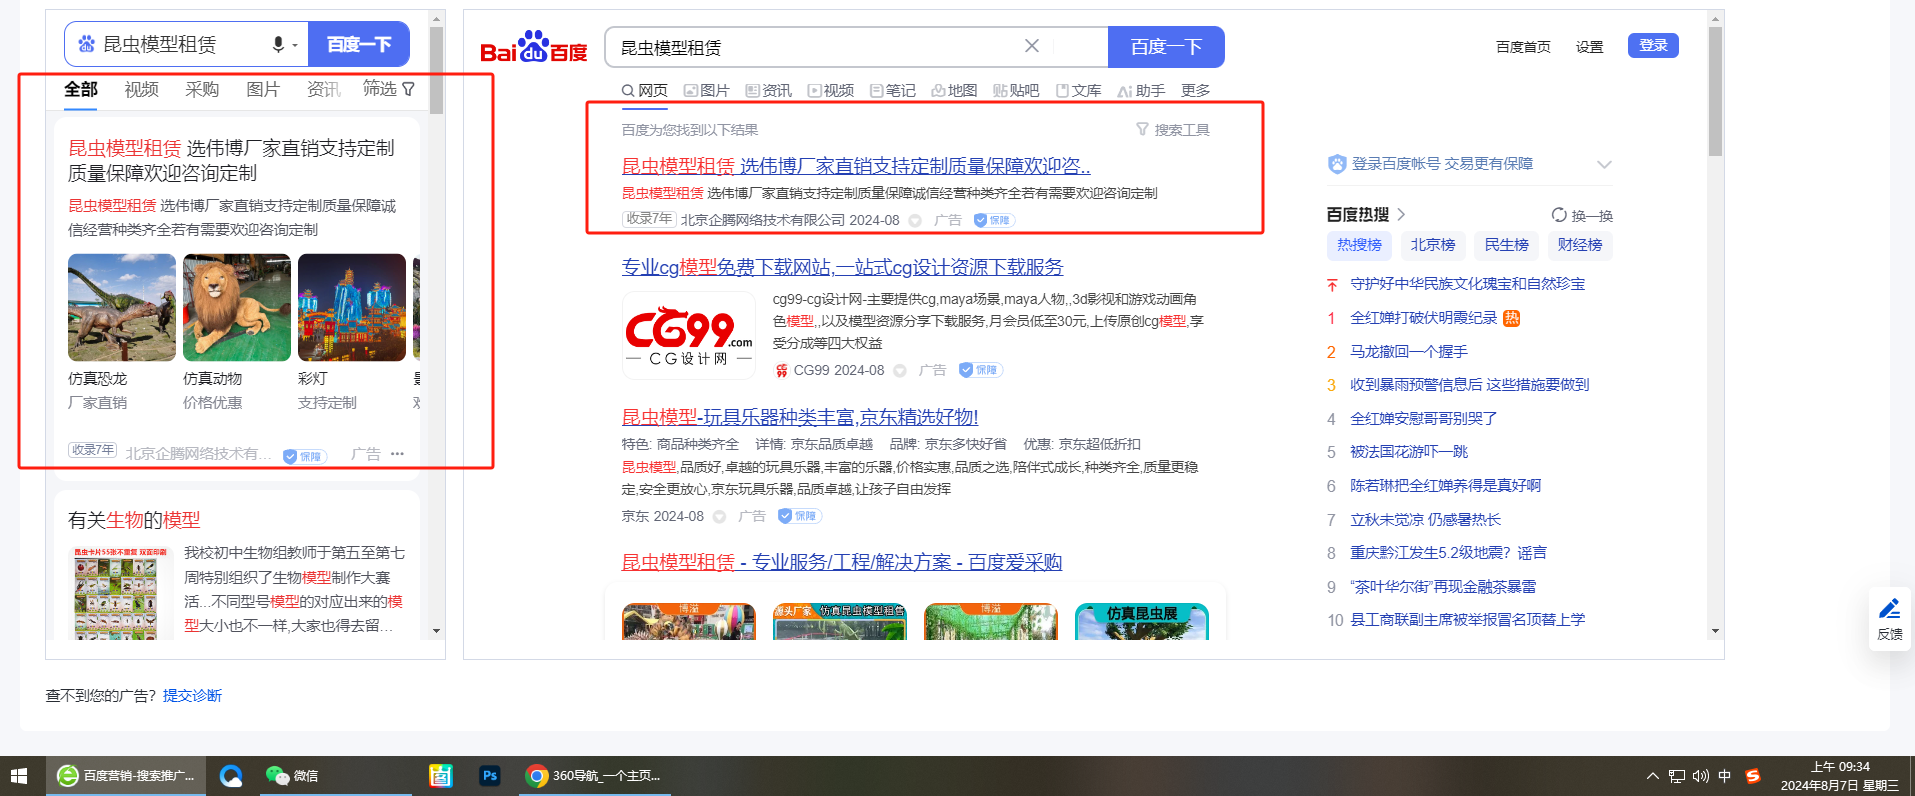This screenshot has width=1915, height=796.
Task: Clear the search box with X icon
Action: click(1032, 46)
